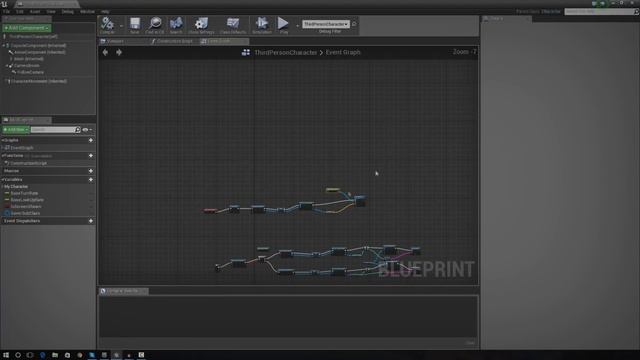Select the ConstructionScript function entry
Screen dimensions: 640x360
click(29, 163)
